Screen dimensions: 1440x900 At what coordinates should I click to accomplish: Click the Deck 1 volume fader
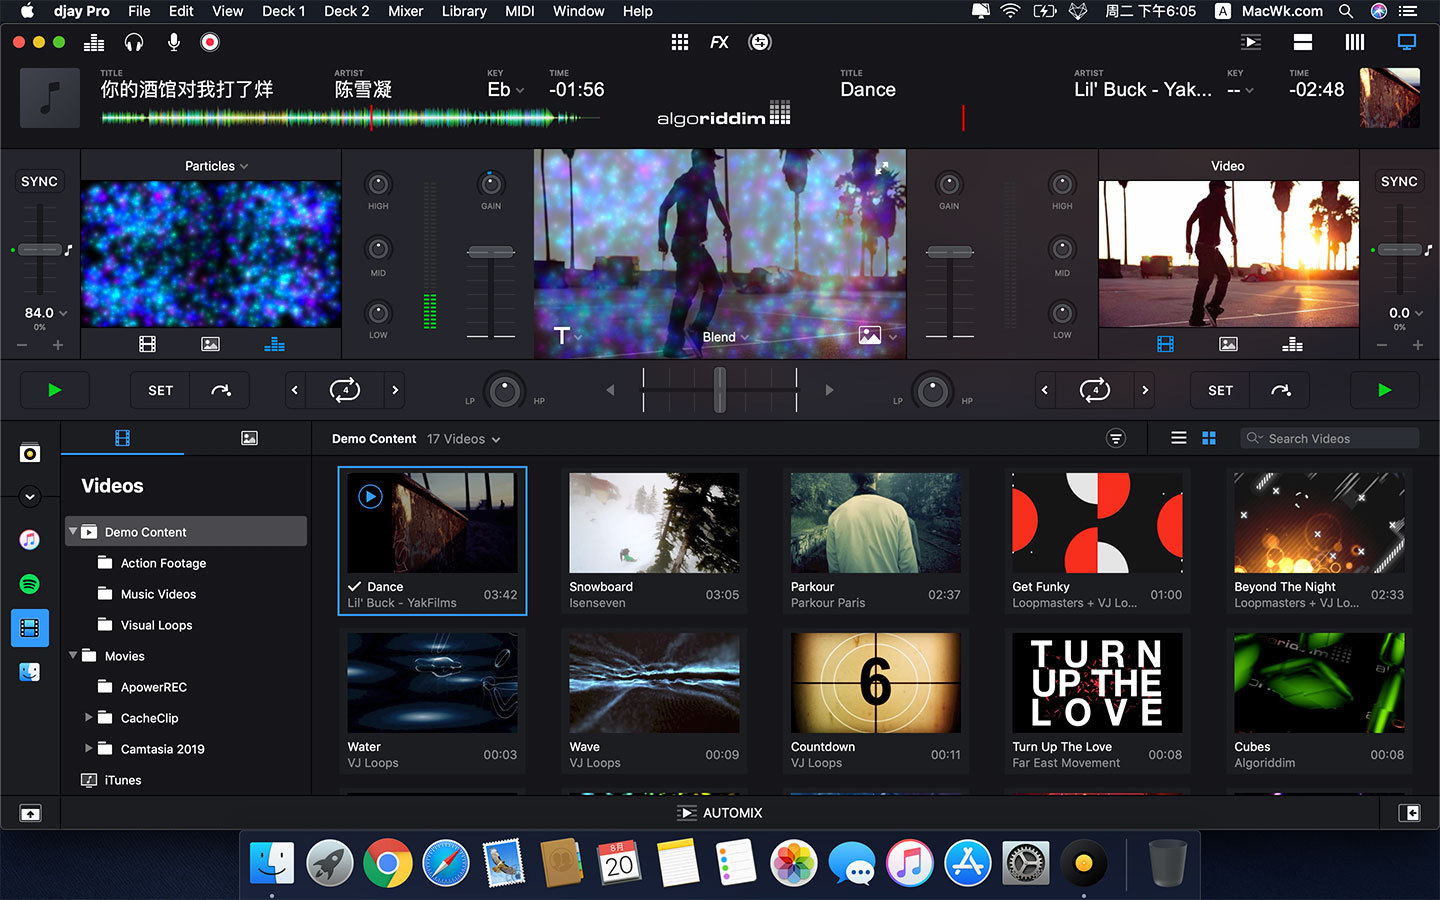(491, 252)
